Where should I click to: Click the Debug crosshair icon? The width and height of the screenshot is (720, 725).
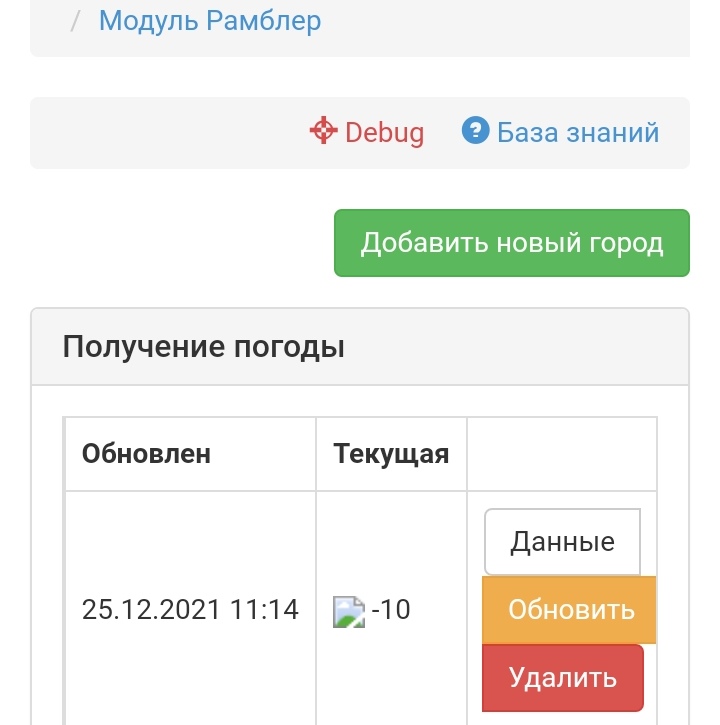(x=323, y=131)
